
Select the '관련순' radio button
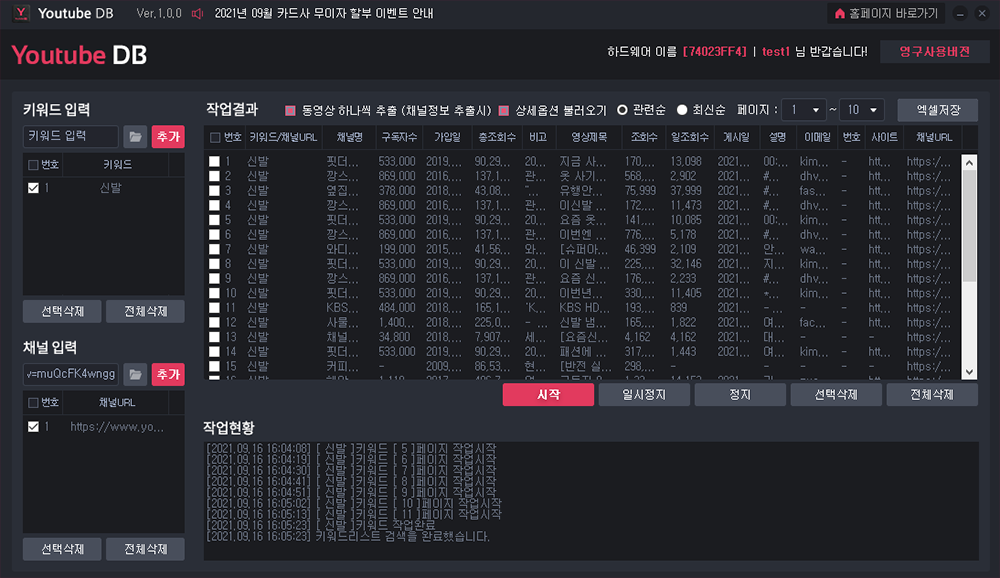[622, 110]
